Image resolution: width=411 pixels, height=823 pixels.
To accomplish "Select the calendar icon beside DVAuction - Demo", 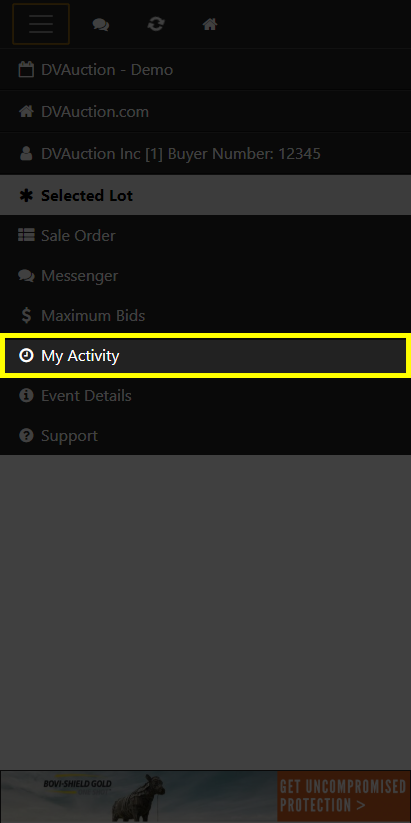I will [x=26, y=70].
